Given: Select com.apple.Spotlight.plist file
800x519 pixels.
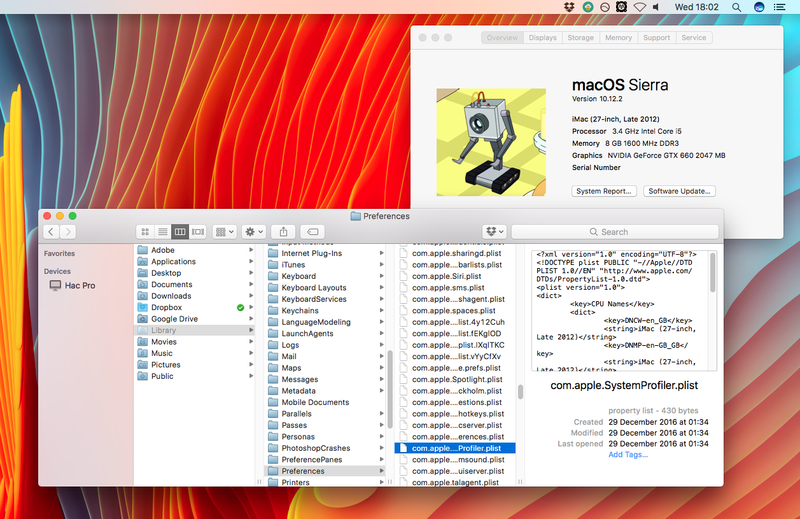Looking at the screenshot, I should 455,379.
